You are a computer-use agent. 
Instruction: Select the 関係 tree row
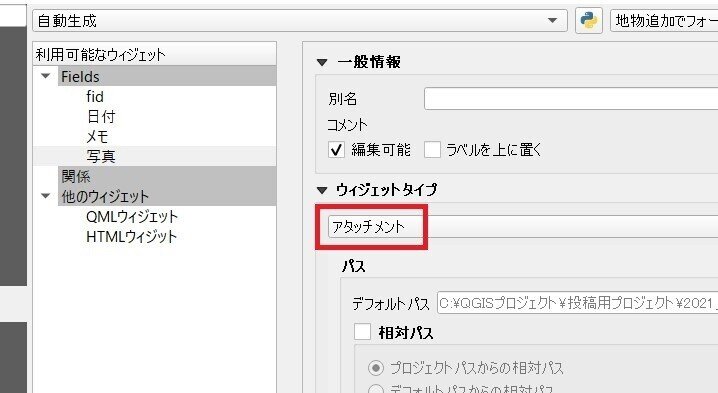[x=167, y=176]
